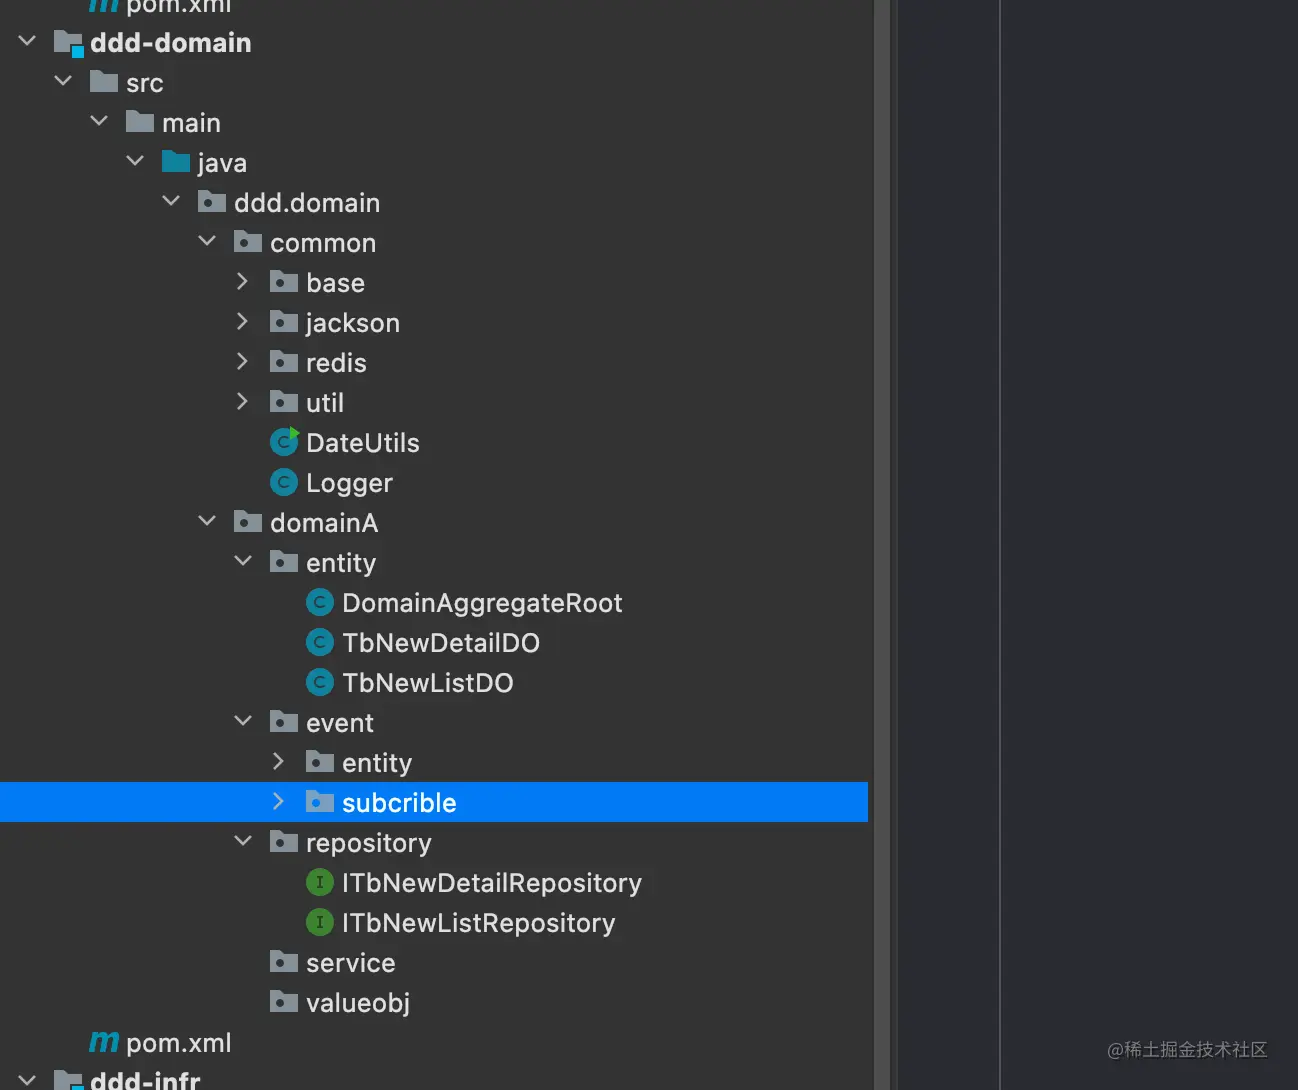Expand the base package chevron
The image size is (1298, 1090).
[242, 282]
